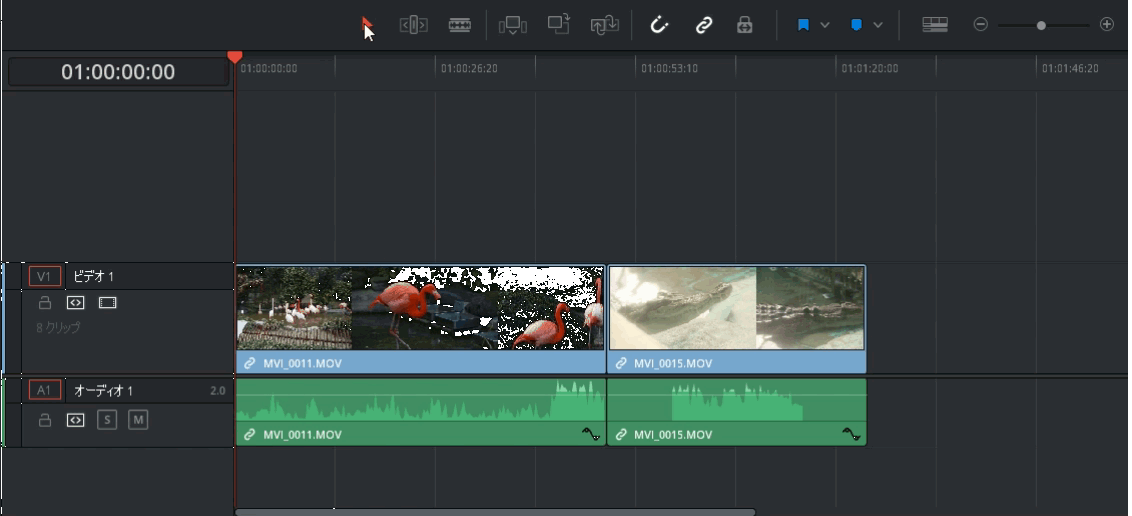The width and height of the screenshot is (1132, 516).
Task: Click the zoom in plus button
Action: [1107, 25]
